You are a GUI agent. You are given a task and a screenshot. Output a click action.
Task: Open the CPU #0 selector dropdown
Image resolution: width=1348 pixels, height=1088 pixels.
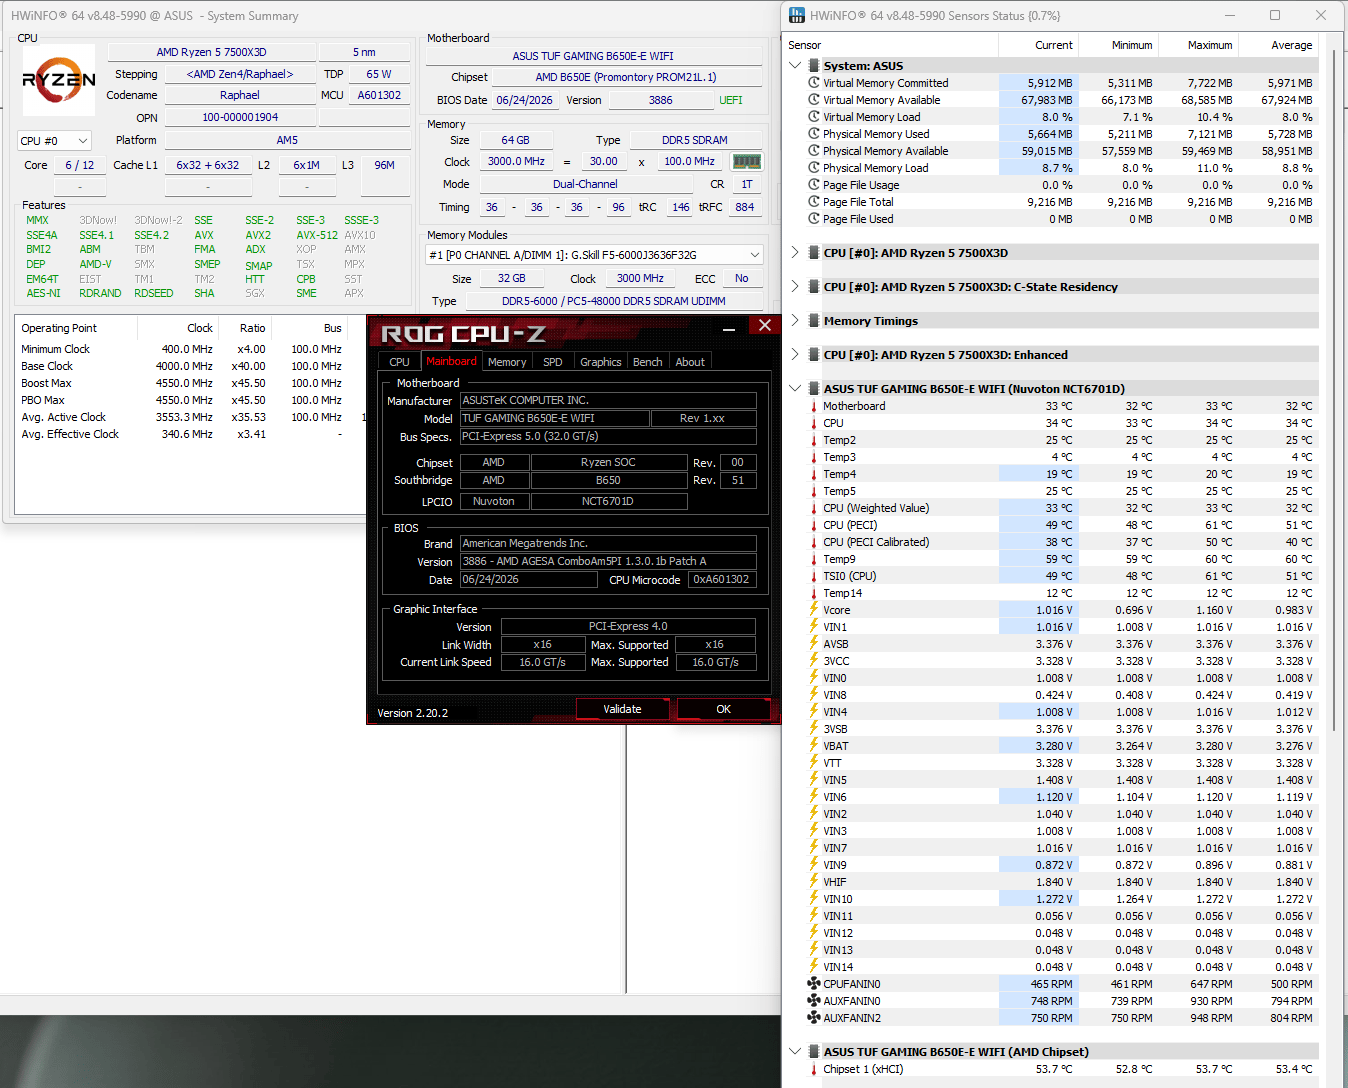point(55,141)
